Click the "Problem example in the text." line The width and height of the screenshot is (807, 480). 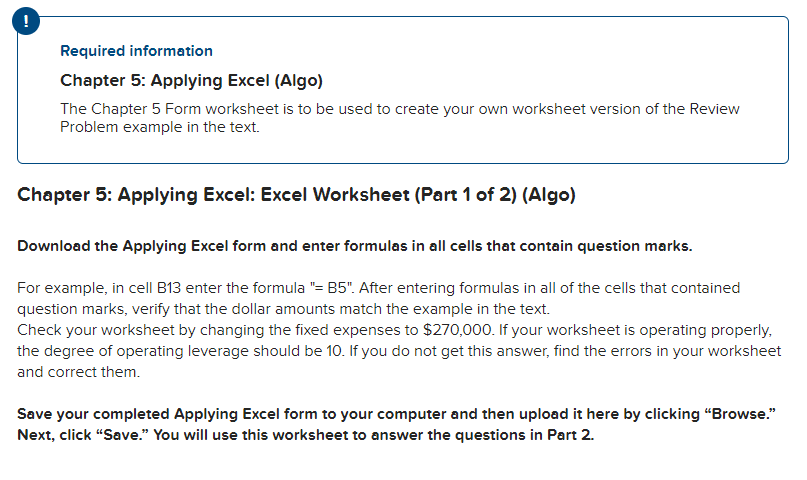click(x=160, y=127)
